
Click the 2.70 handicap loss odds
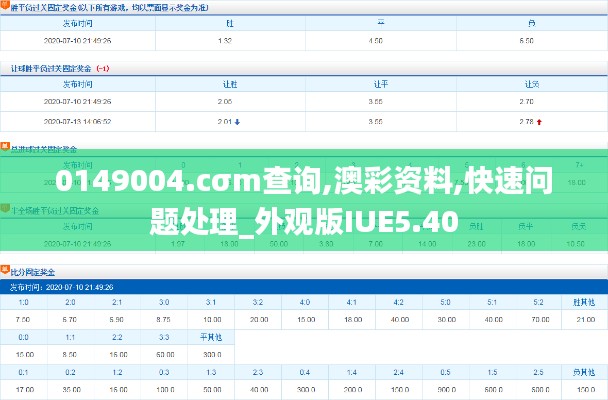(527, 102)
